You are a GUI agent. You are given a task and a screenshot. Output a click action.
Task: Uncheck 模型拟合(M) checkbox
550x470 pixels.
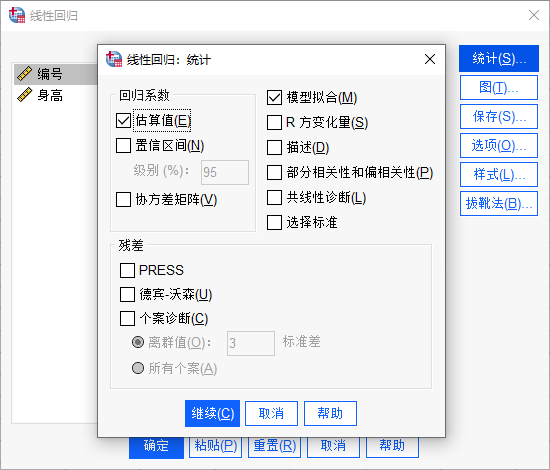pos(274,98)
